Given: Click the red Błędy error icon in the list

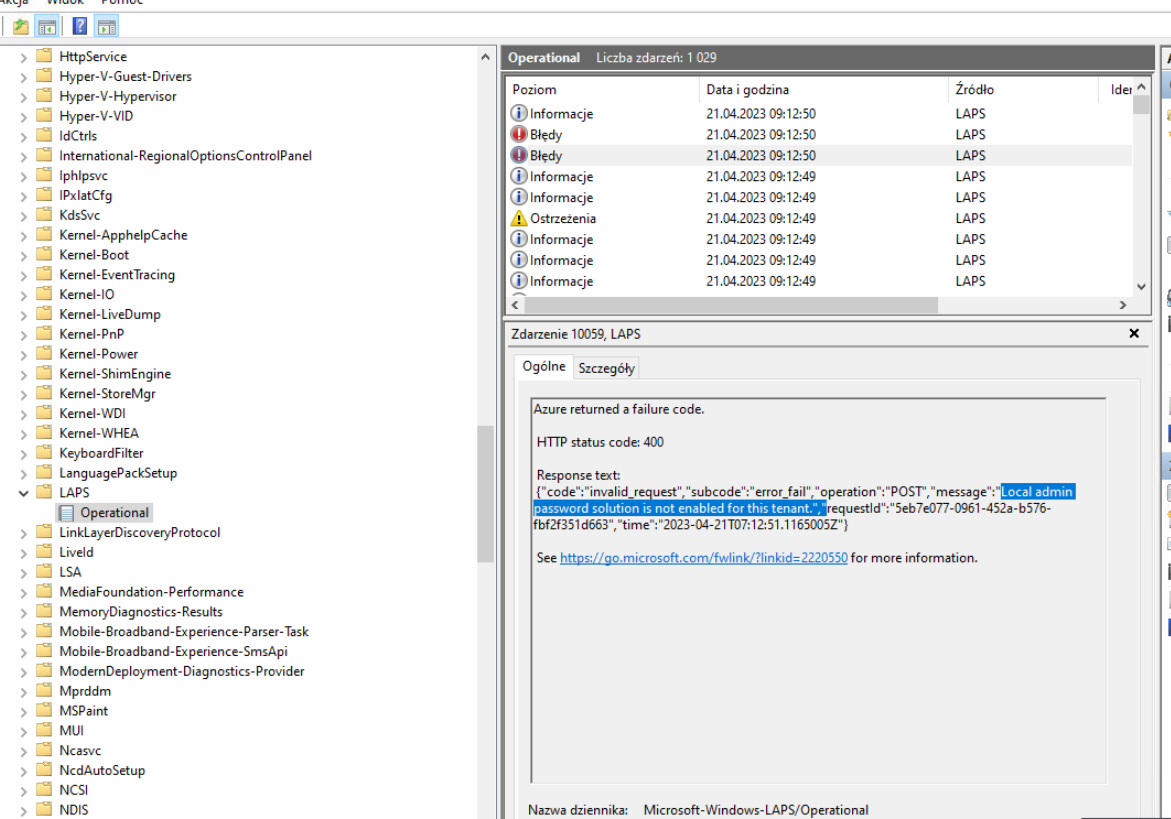Looking at the screenshot, I should pos(520,134).
